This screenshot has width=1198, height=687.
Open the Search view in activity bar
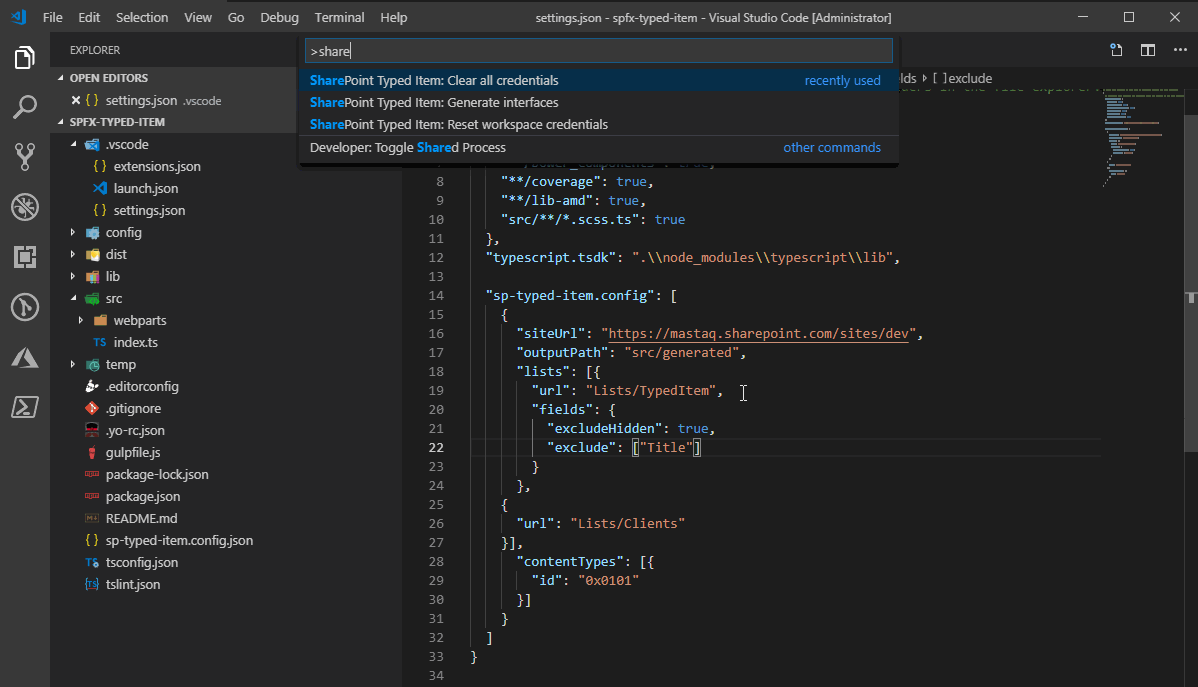click(25, 107)
